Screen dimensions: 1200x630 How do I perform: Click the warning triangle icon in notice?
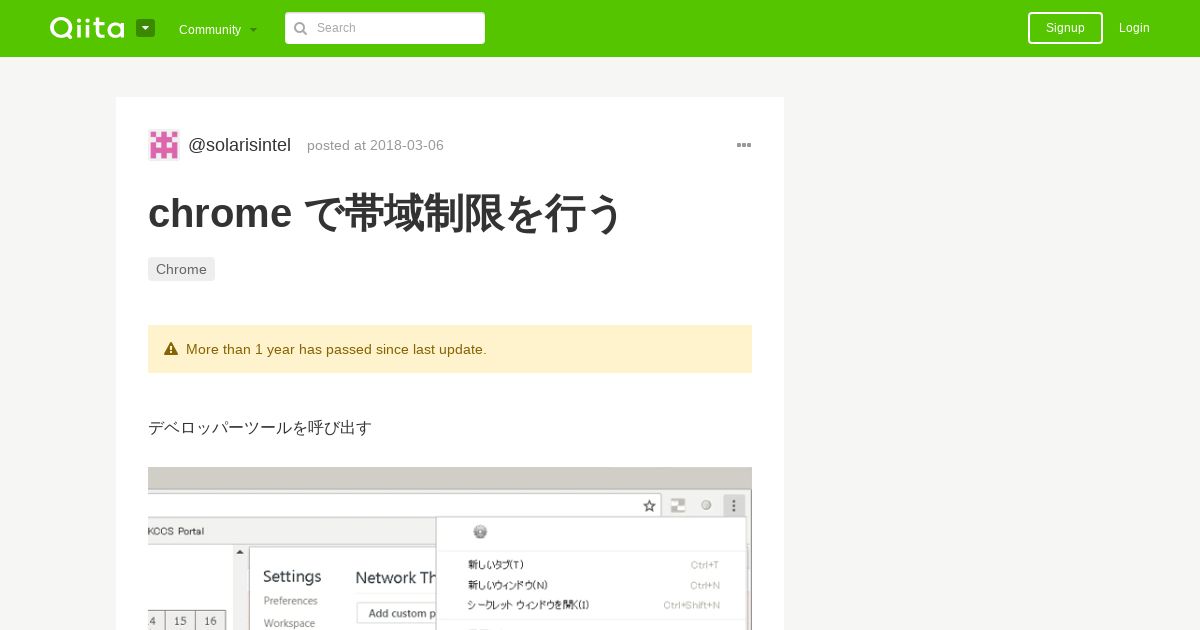(x=171, y=349)
